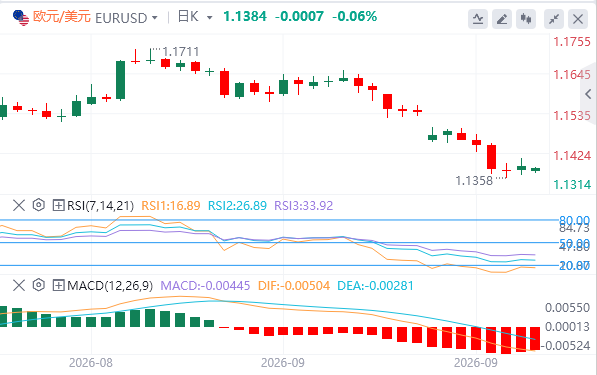
Task: Click the 欧元/美元 pair name
Action: tap(61, 17)
